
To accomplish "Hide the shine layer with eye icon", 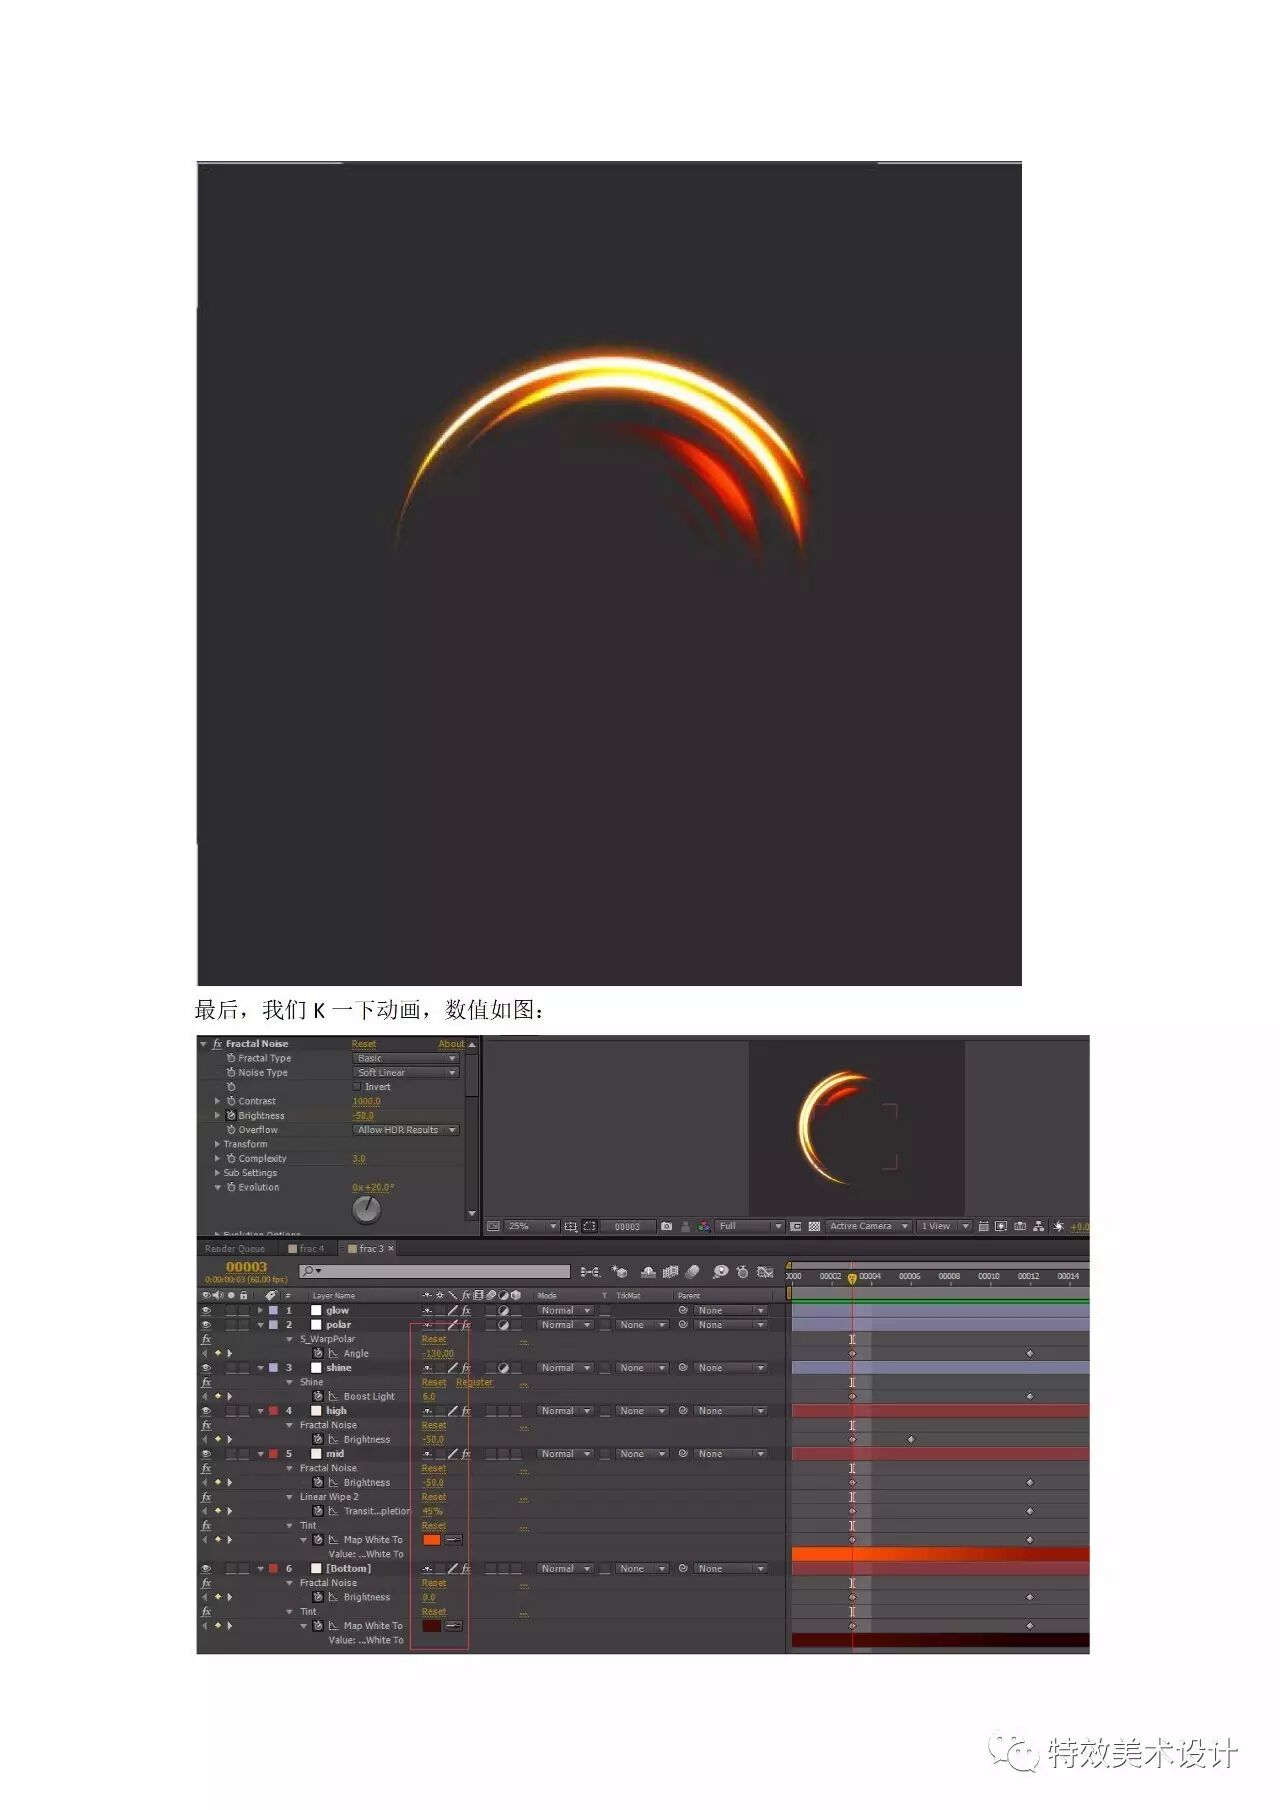I will pos(207,1367).
